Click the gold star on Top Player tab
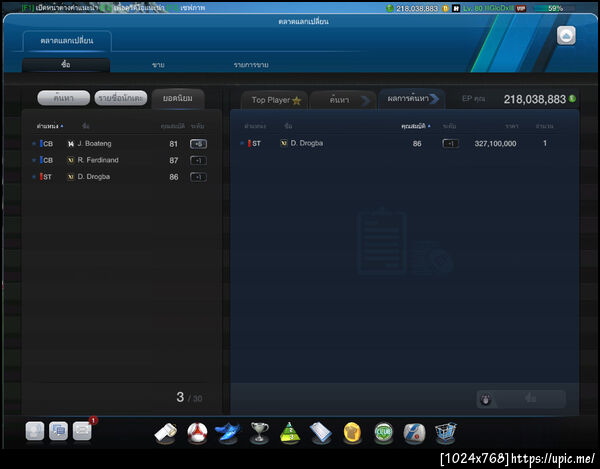 [x=297, y=101]
